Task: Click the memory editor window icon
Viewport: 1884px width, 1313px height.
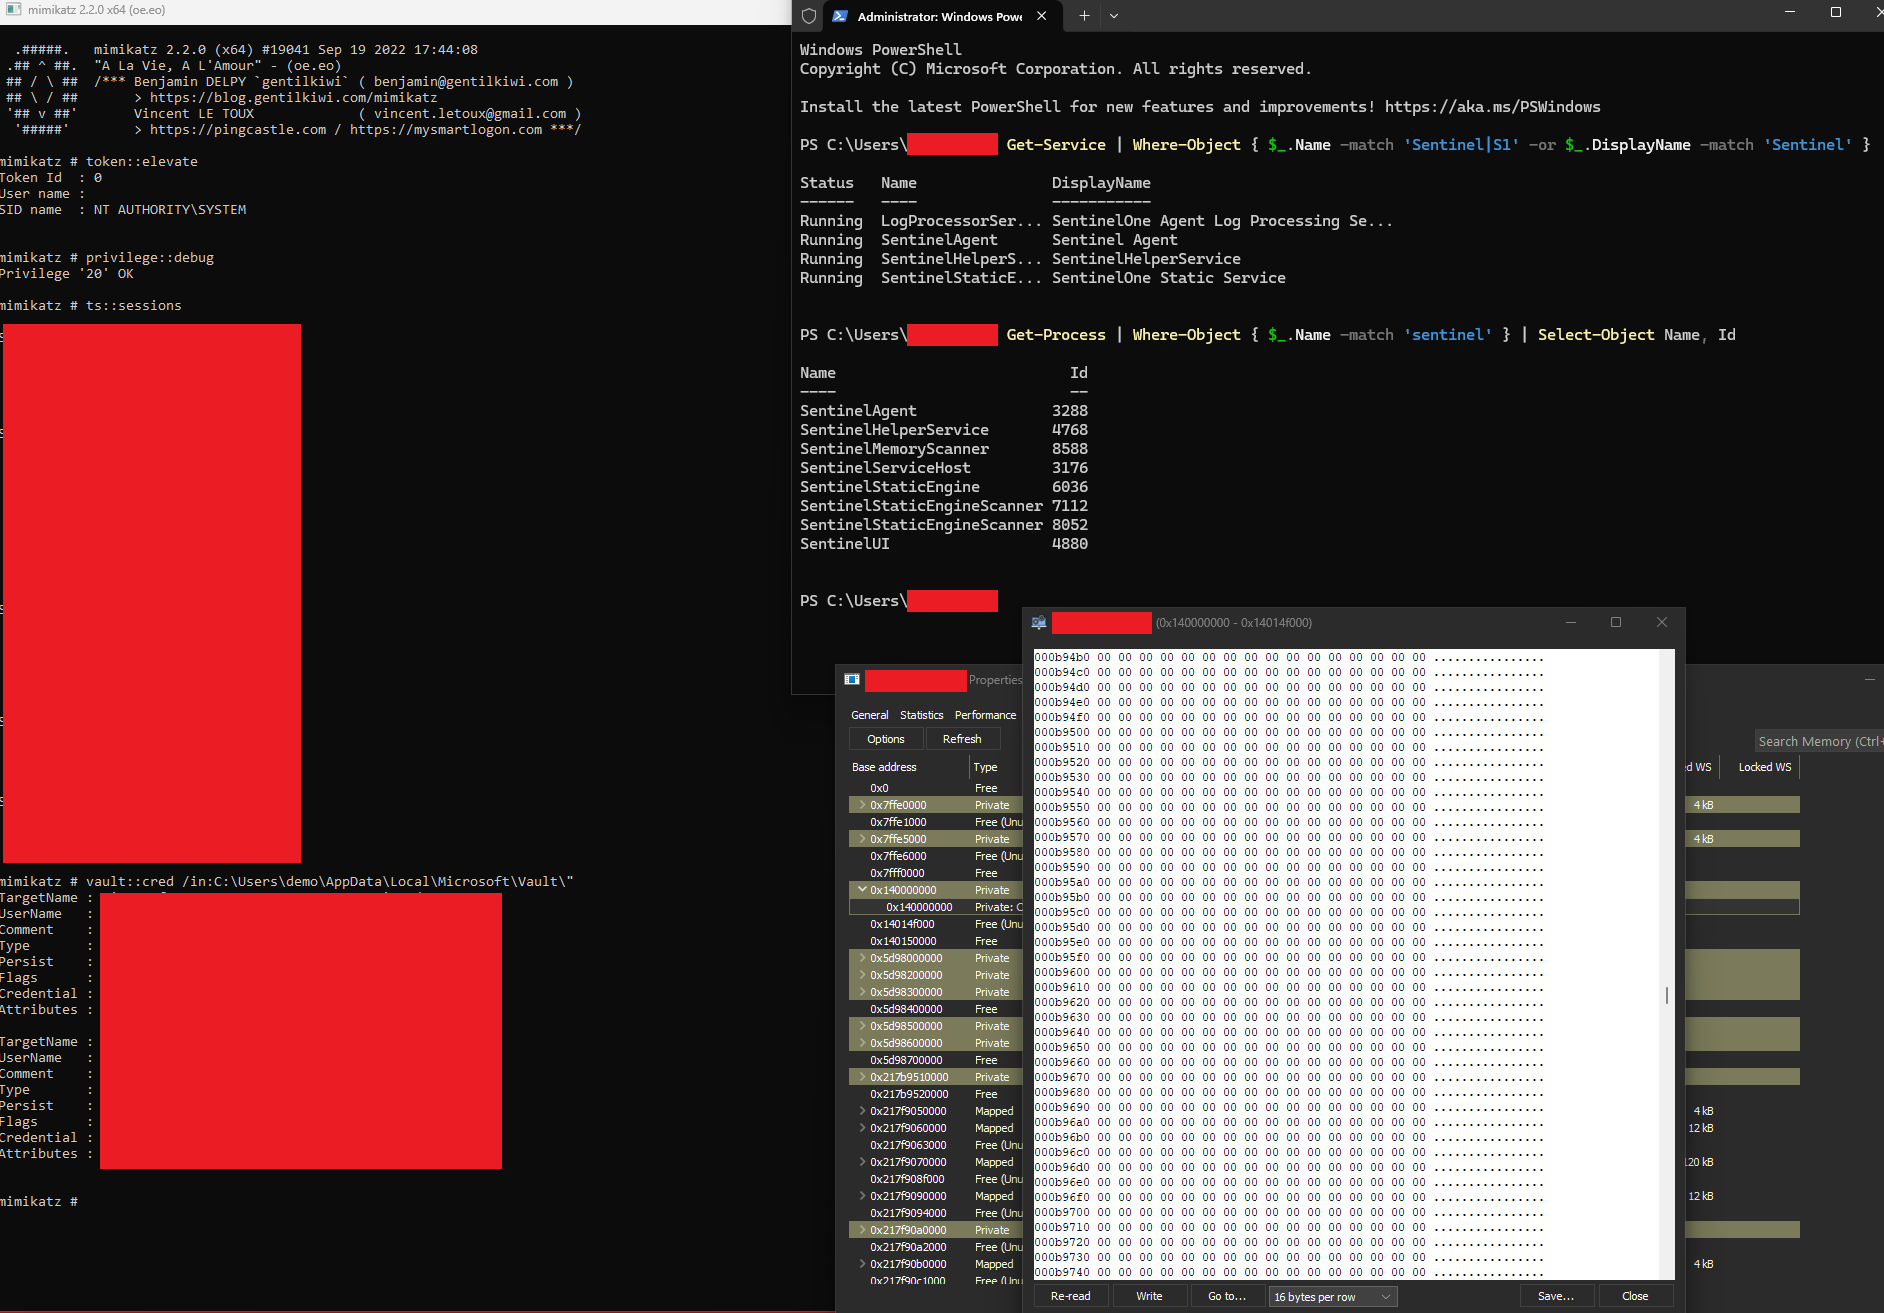Action: (1039, 622)
